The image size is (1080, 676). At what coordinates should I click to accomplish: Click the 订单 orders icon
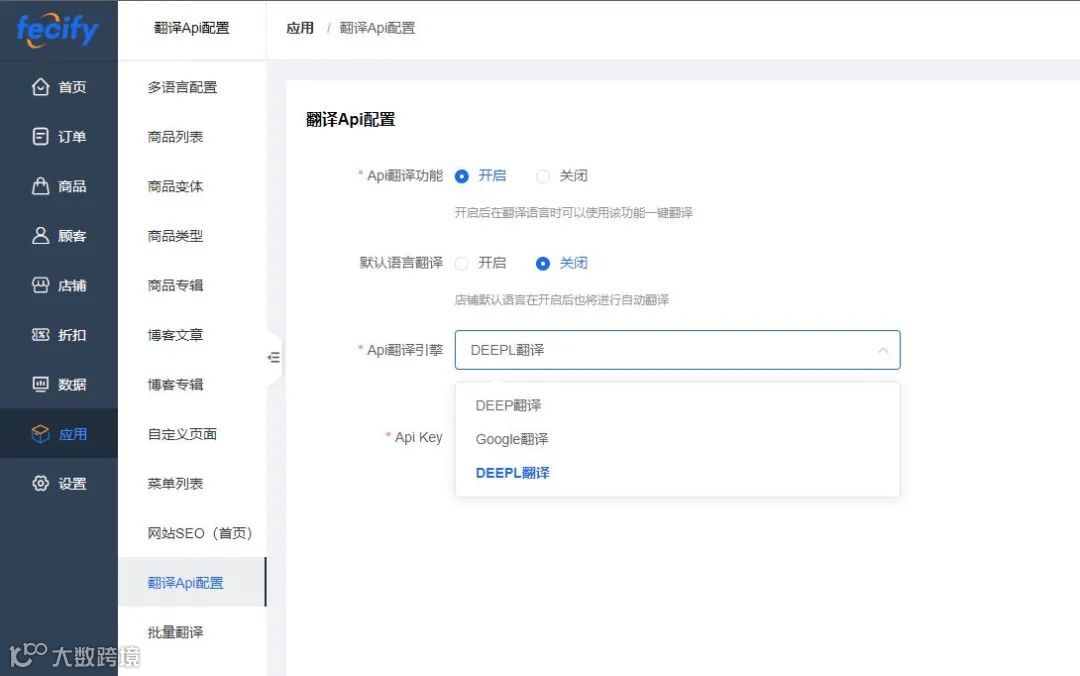pyautogui.click(x=41, y=136)
